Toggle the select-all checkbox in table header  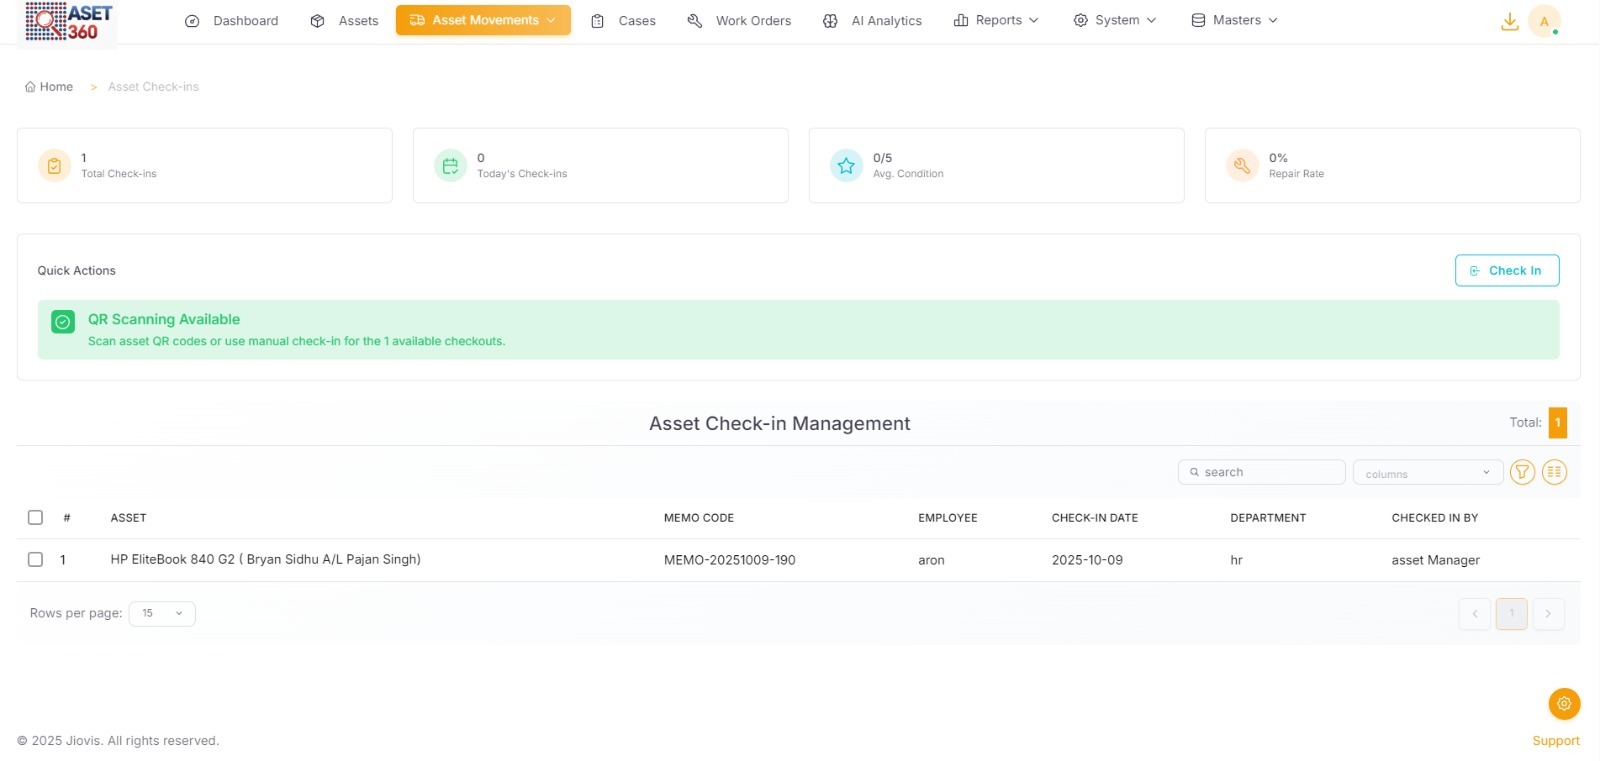pos(36,517)
